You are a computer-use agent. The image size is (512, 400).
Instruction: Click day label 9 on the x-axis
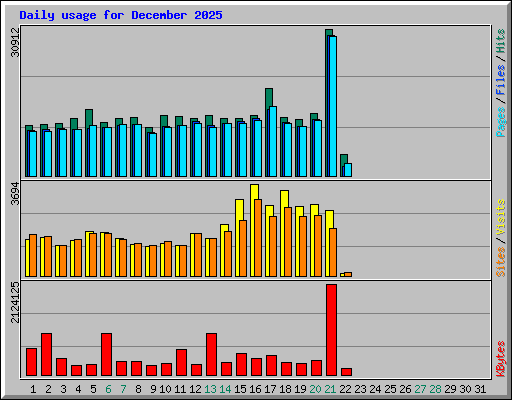pos(153,389)
